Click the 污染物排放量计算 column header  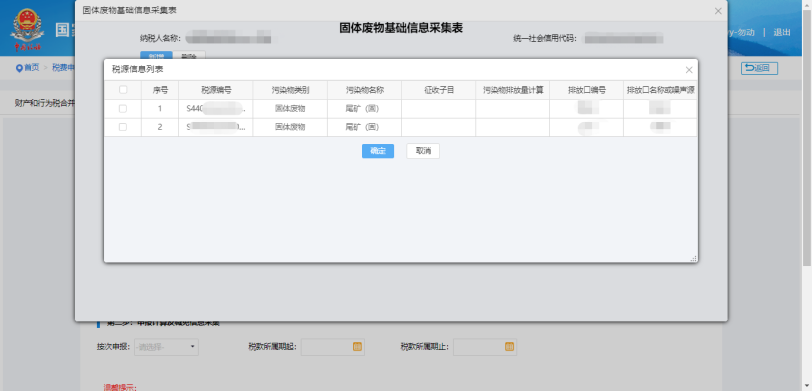pos(513,90)
